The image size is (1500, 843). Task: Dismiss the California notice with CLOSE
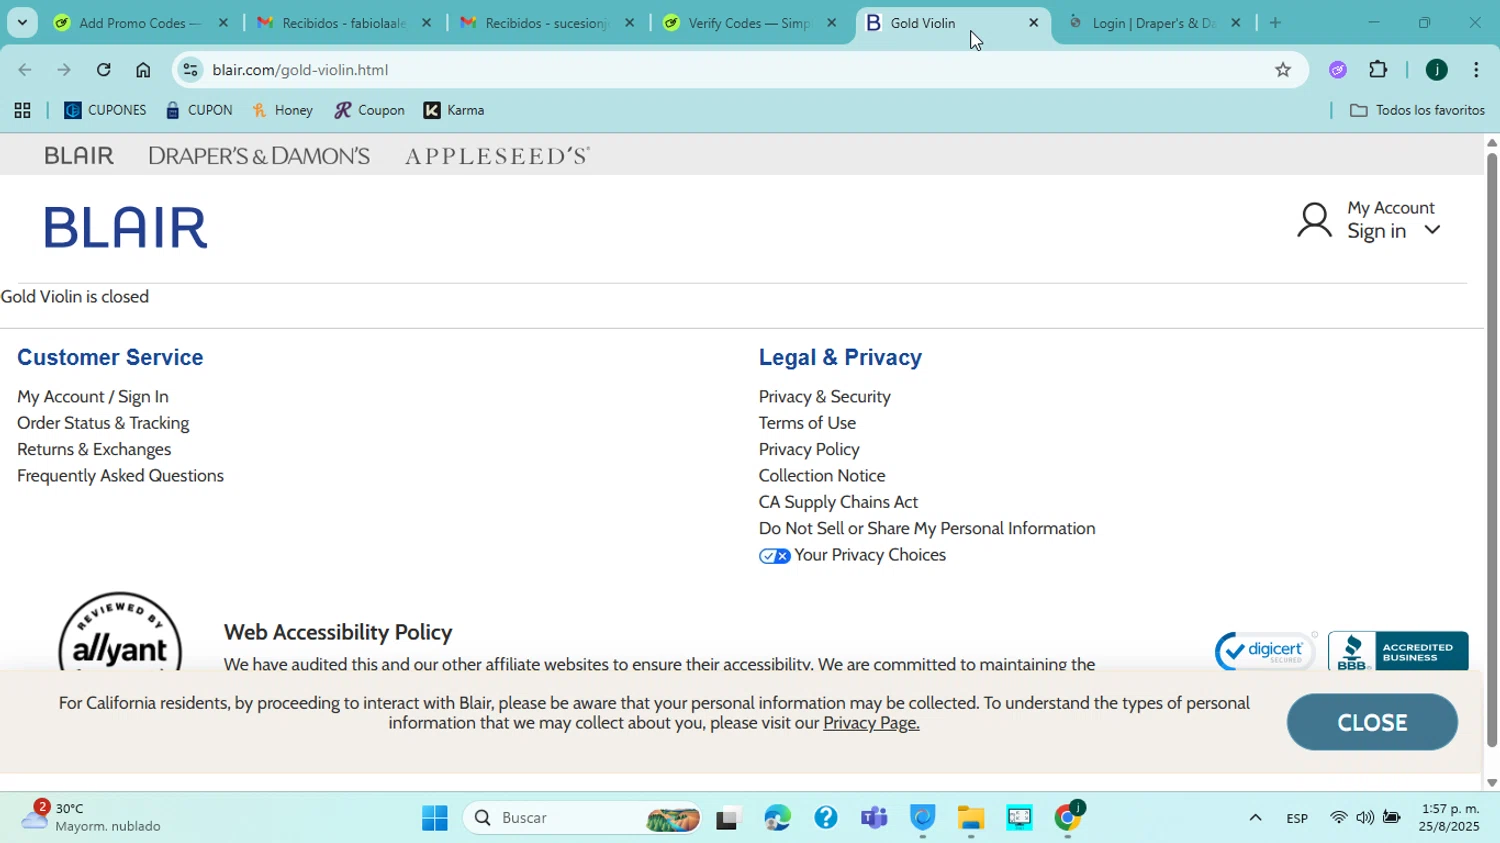1372,722
